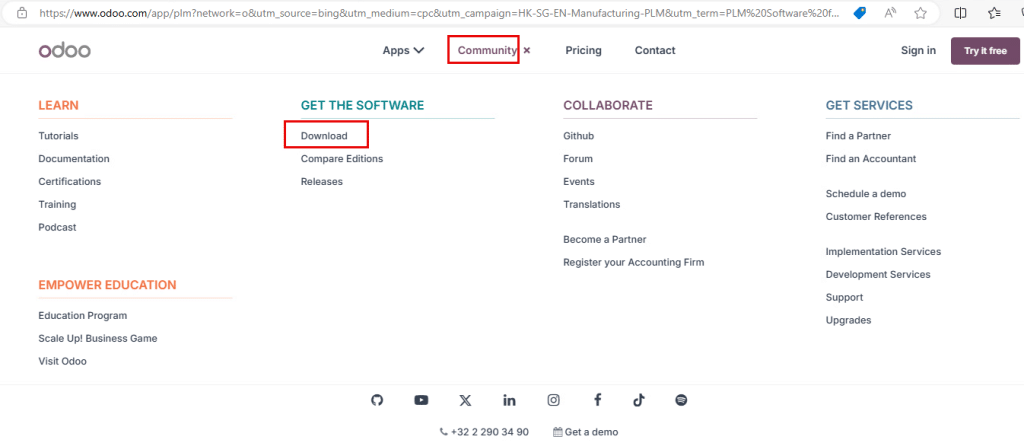Click the Download link
Viewport: 1024px width, 443px height.
pyautogui.click(x=324, y=136)
